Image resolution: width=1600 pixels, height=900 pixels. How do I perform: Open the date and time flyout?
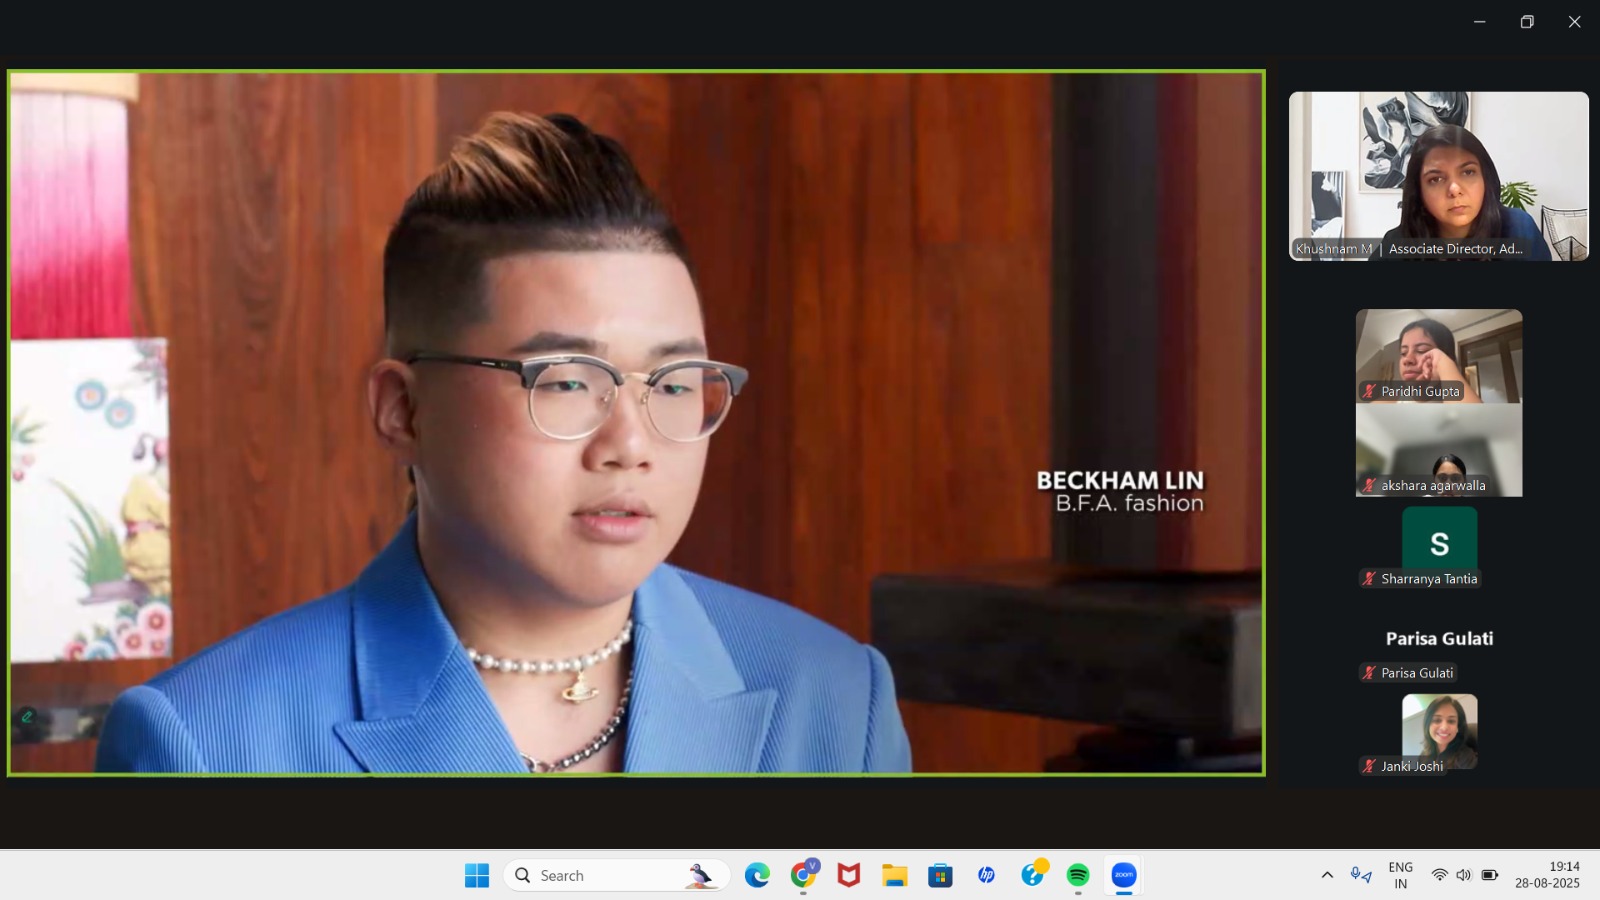click(1547, 875)
